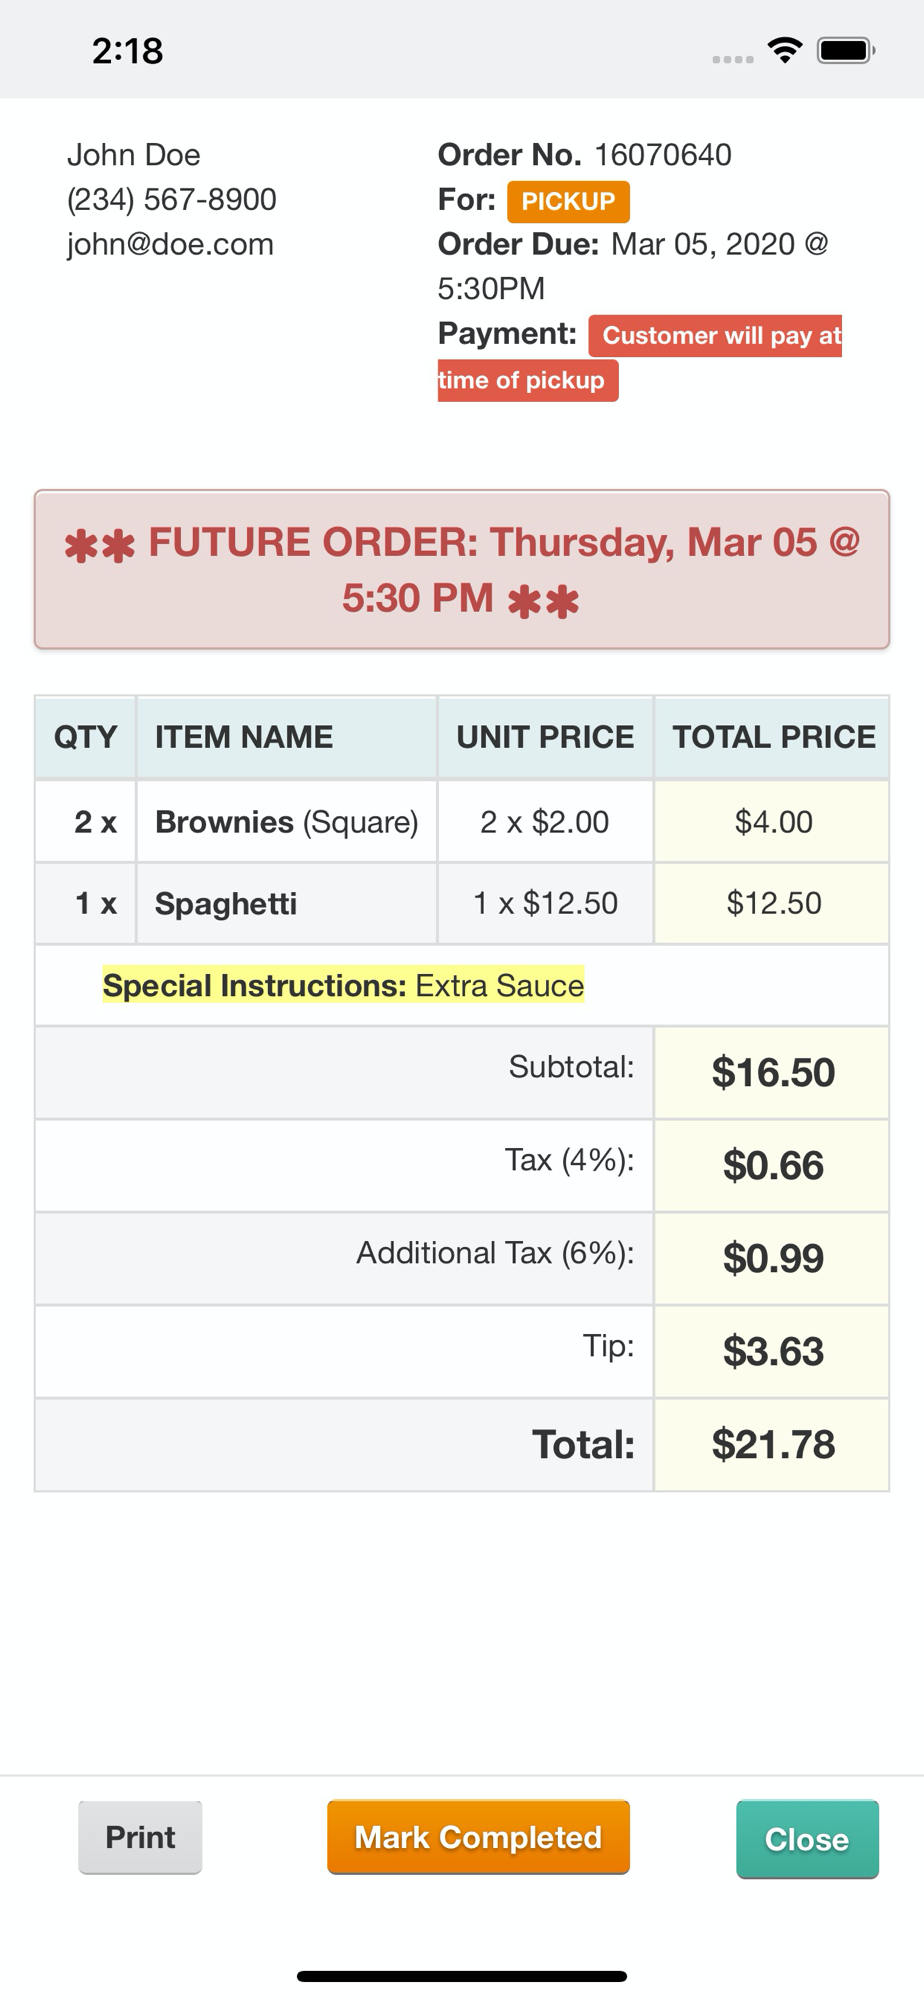Tap the Tip amount $3.63
Viewport: 924px width, 2000px height.
coord(773,1351)
